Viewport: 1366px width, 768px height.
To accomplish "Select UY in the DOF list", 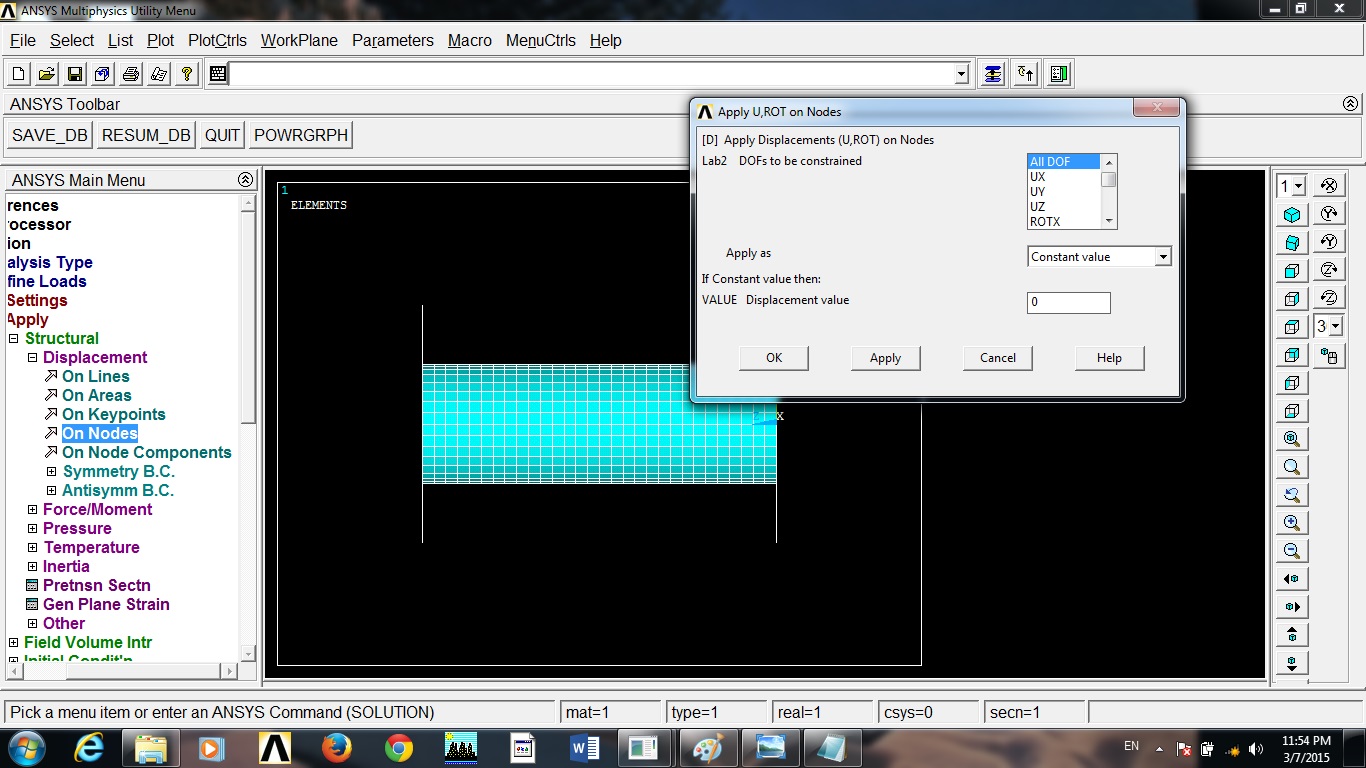I will 1064,192.
